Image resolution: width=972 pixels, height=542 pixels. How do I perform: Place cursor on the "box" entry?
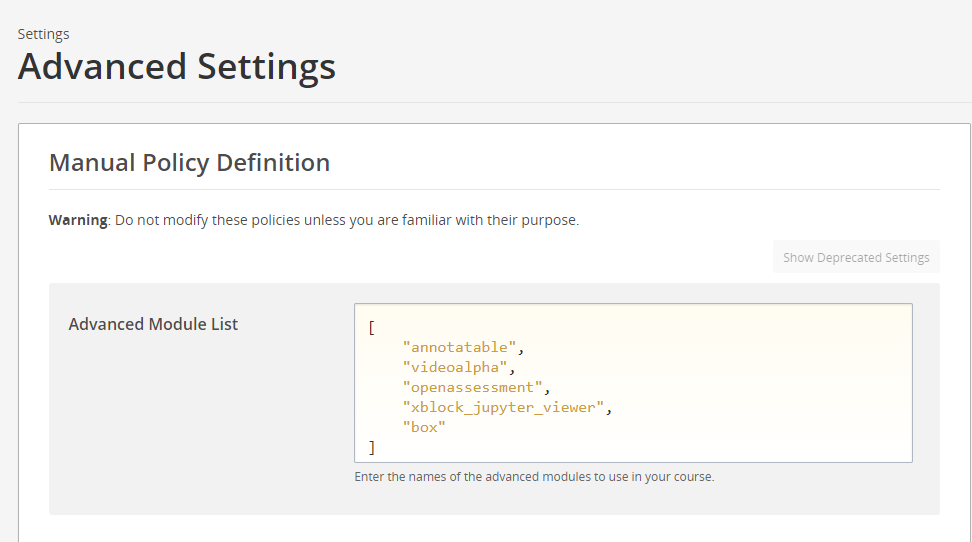(x=424, y=427)
